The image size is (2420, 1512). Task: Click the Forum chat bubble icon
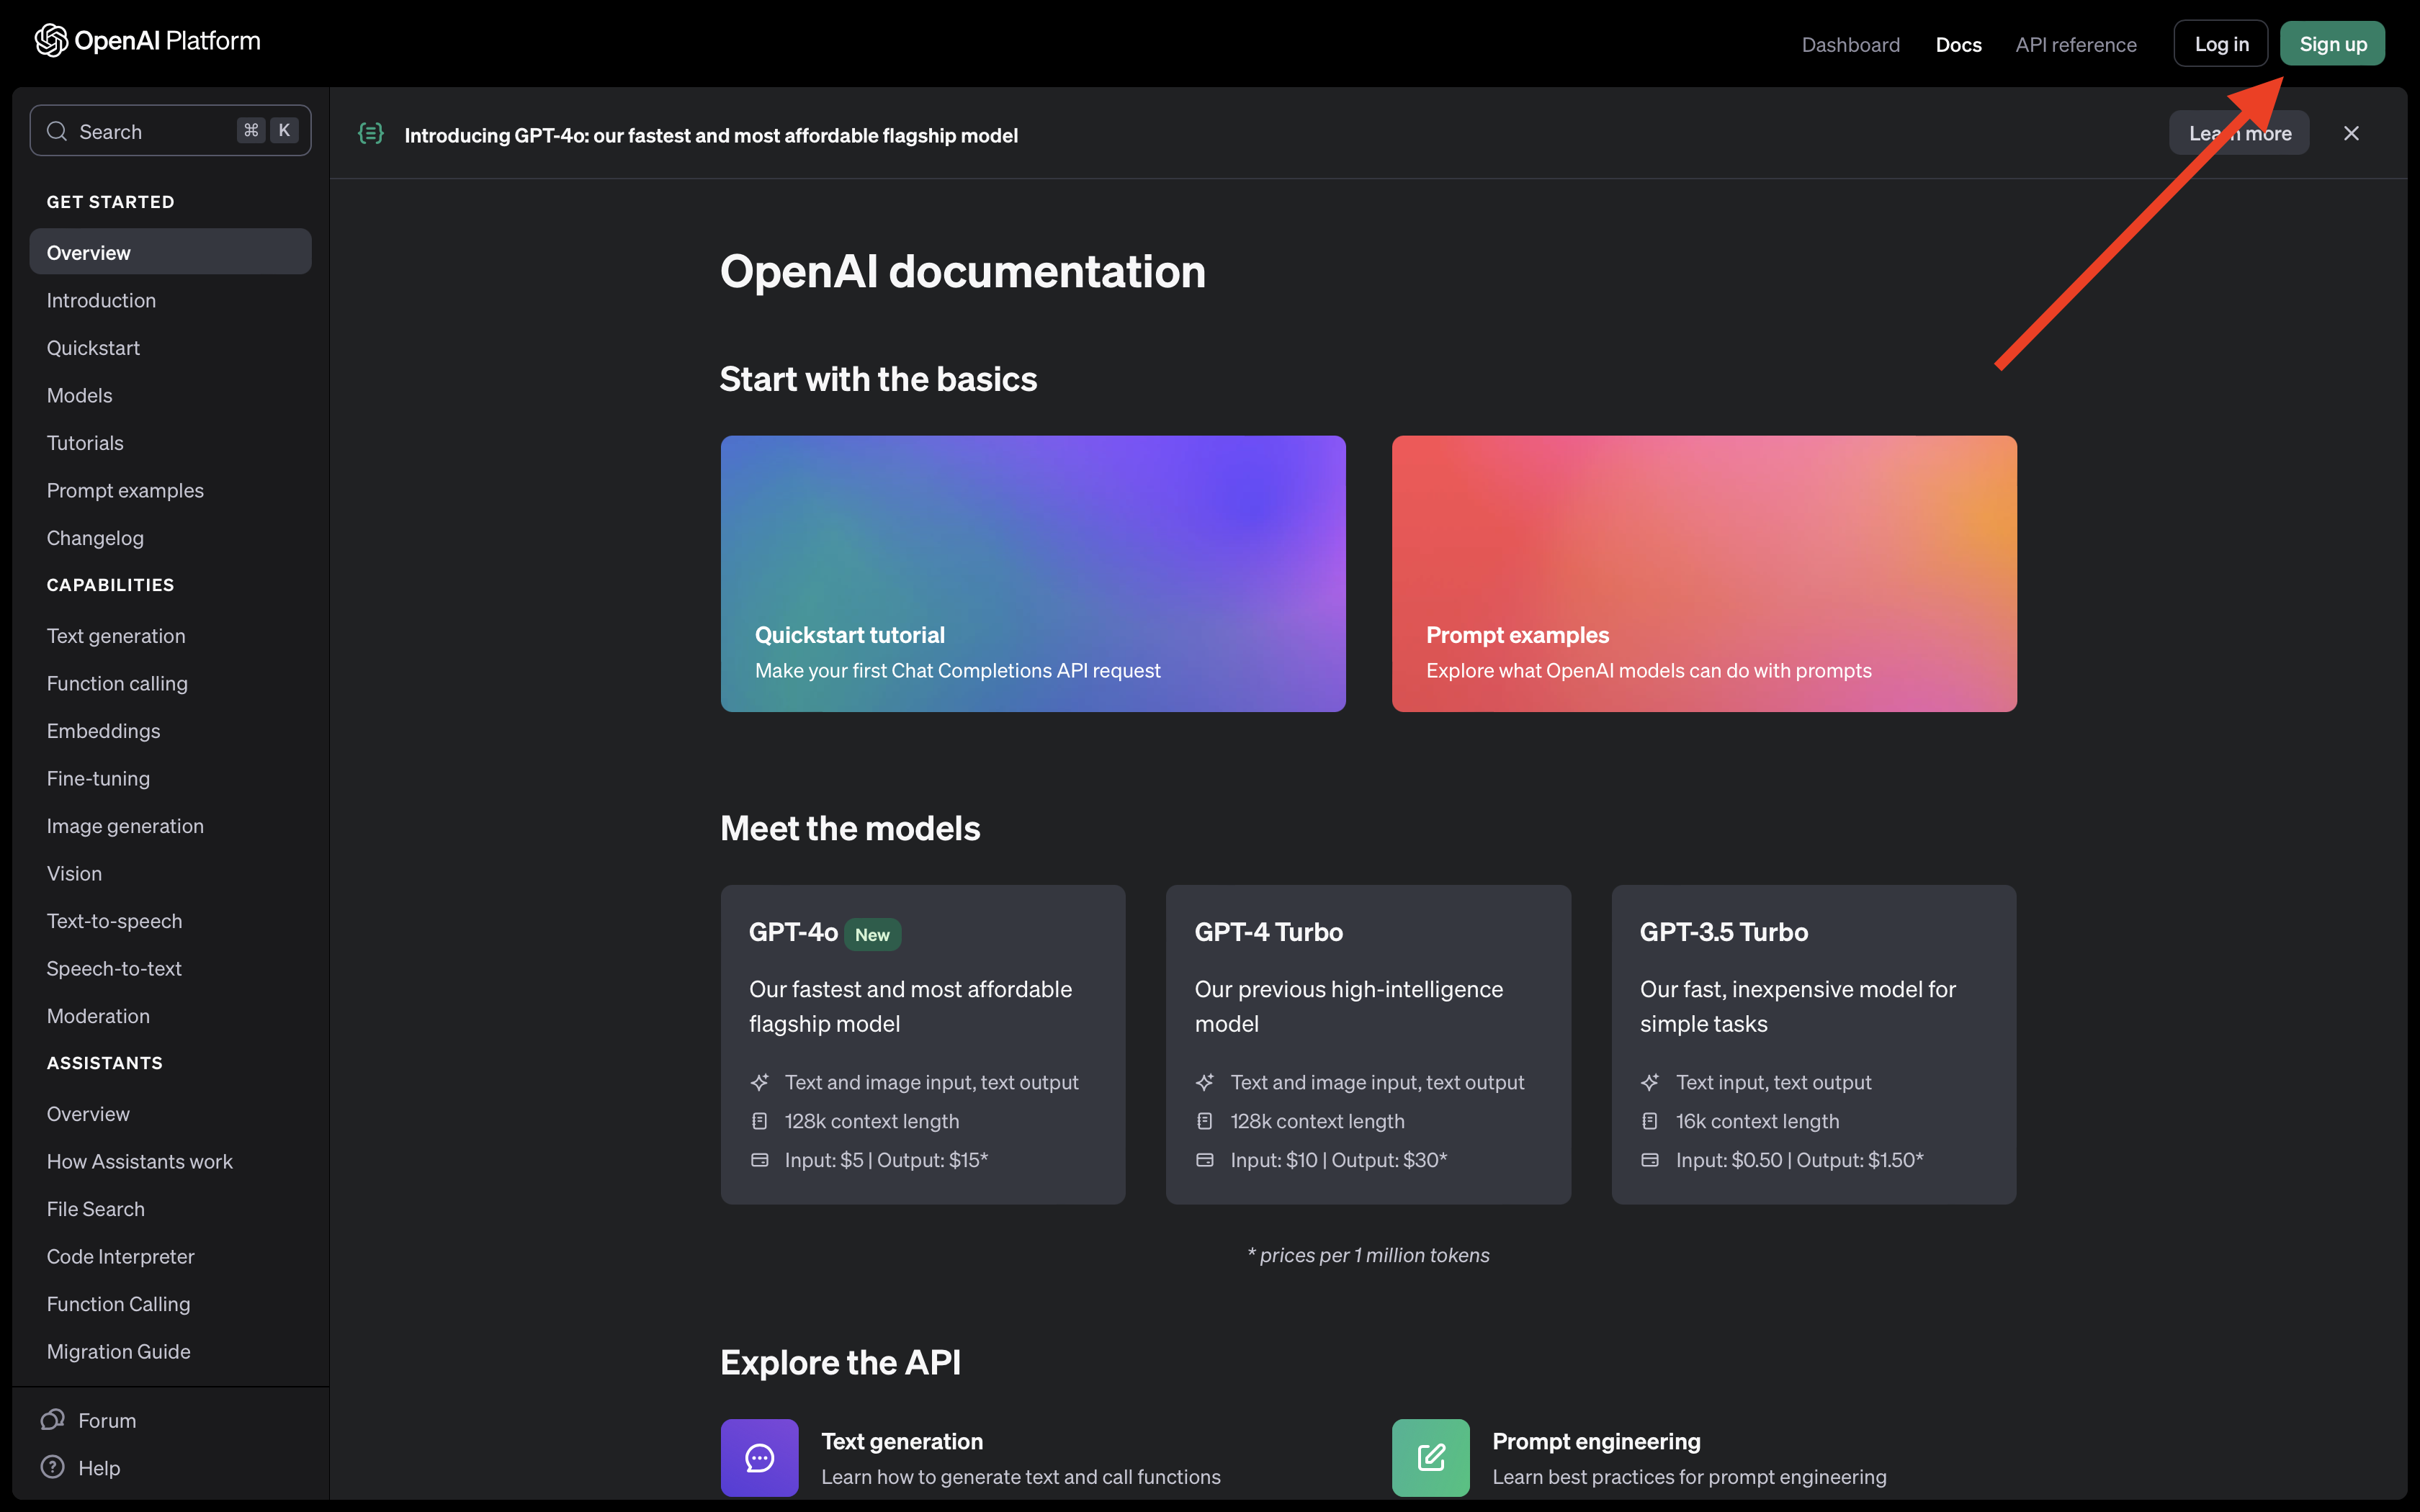(52, 1420)
